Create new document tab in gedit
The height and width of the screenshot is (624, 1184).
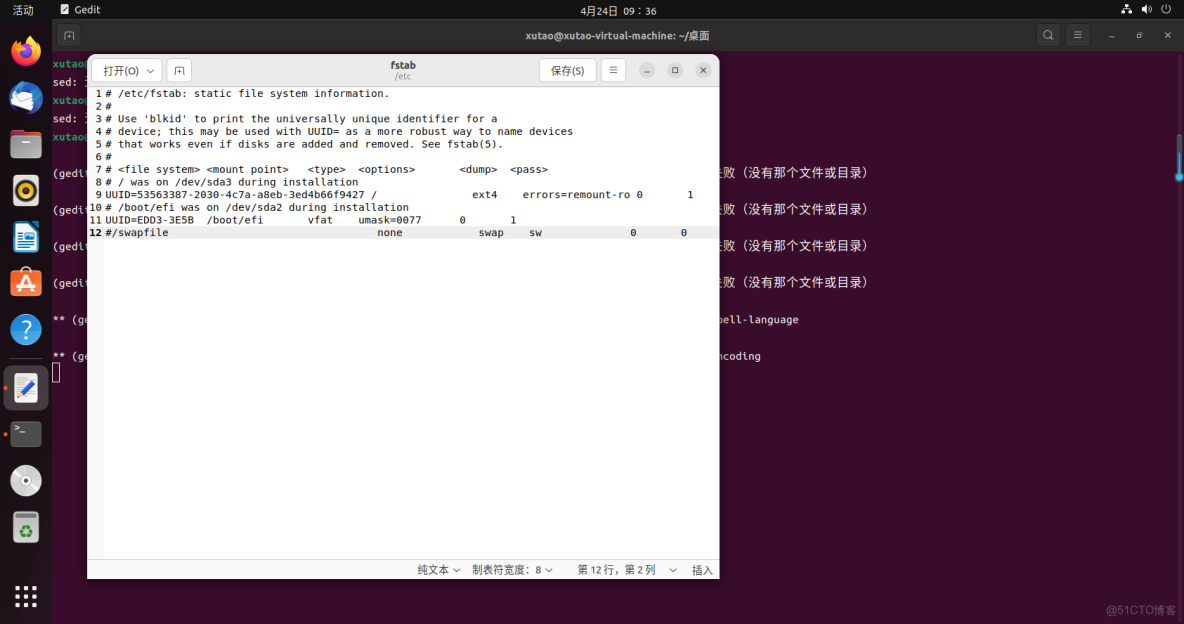coord(179,70)
